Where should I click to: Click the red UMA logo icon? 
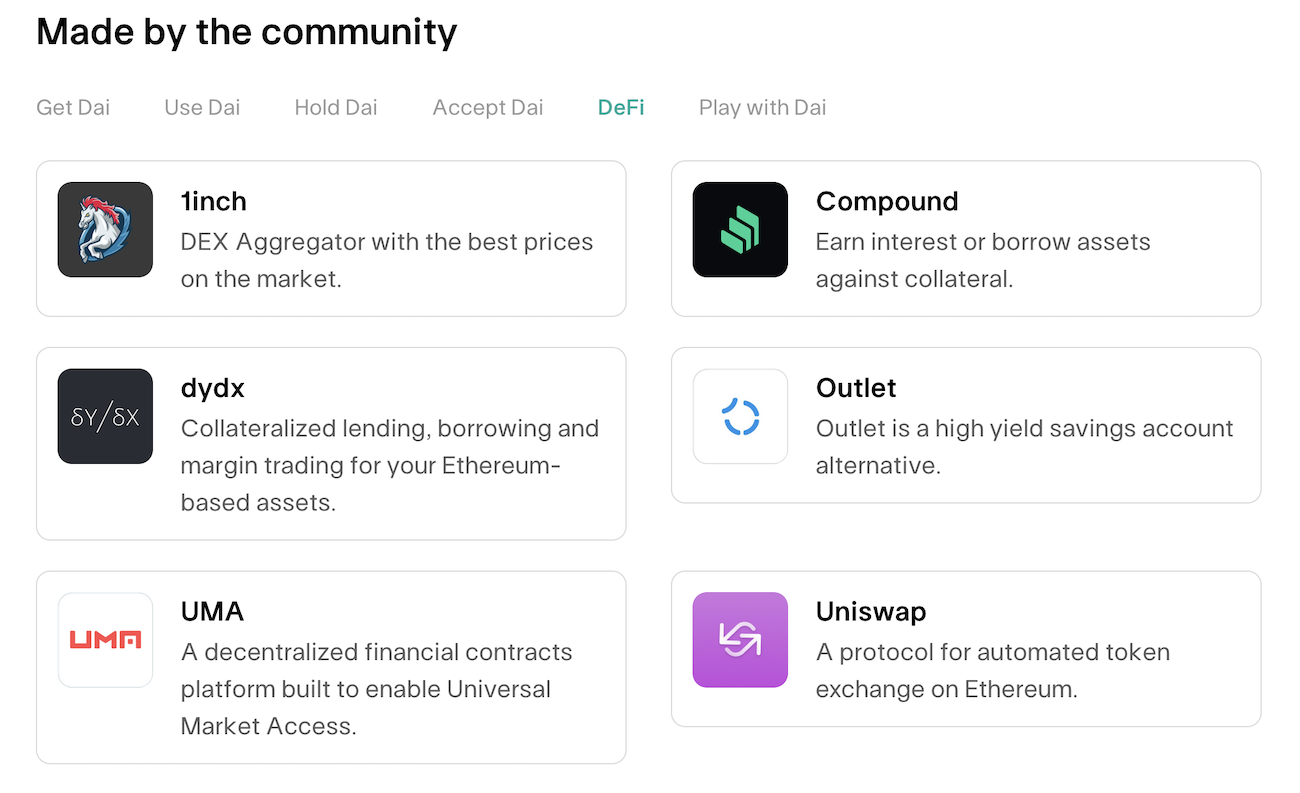click(105, 640)
